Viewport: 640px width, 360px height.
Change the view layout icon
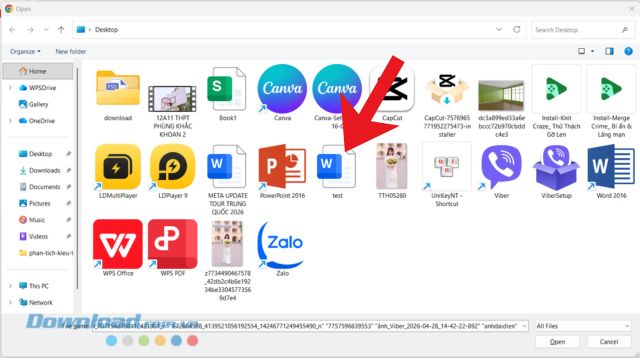[x=582, y=51]
